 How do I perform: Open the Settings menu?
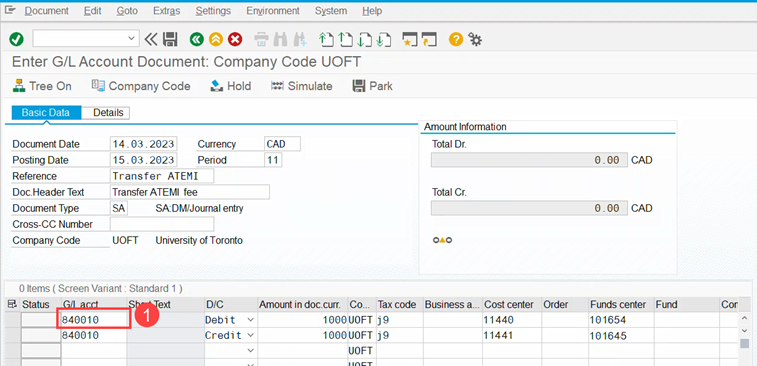[213, 11]
